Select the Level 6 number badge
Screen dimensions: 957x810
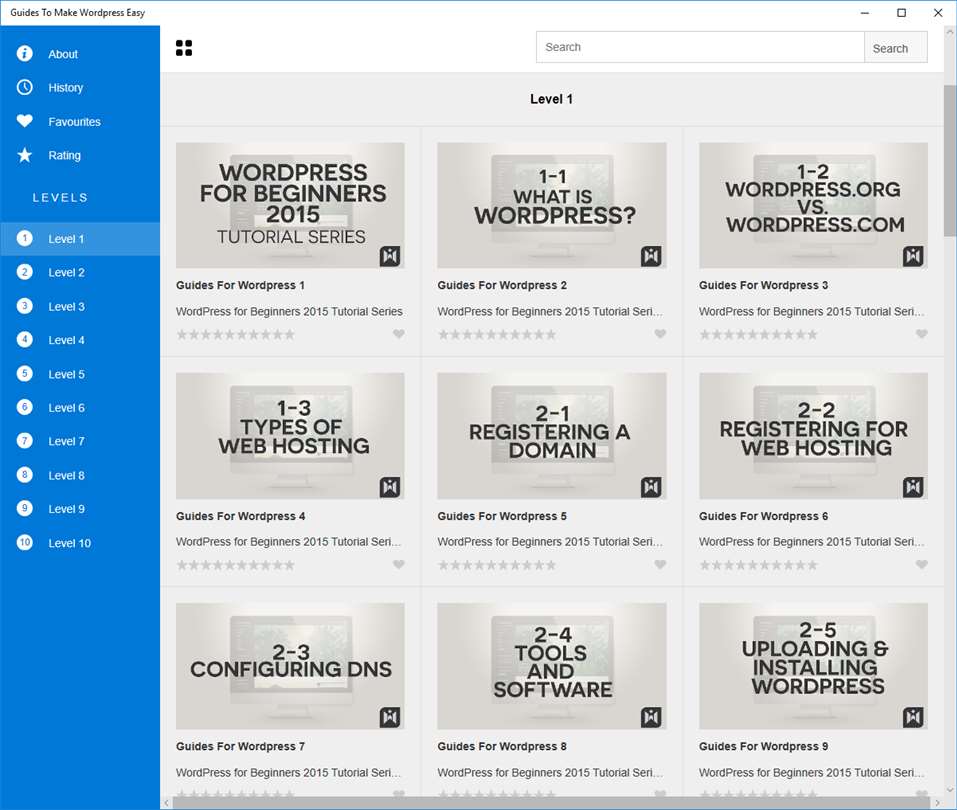pos(24,407)
